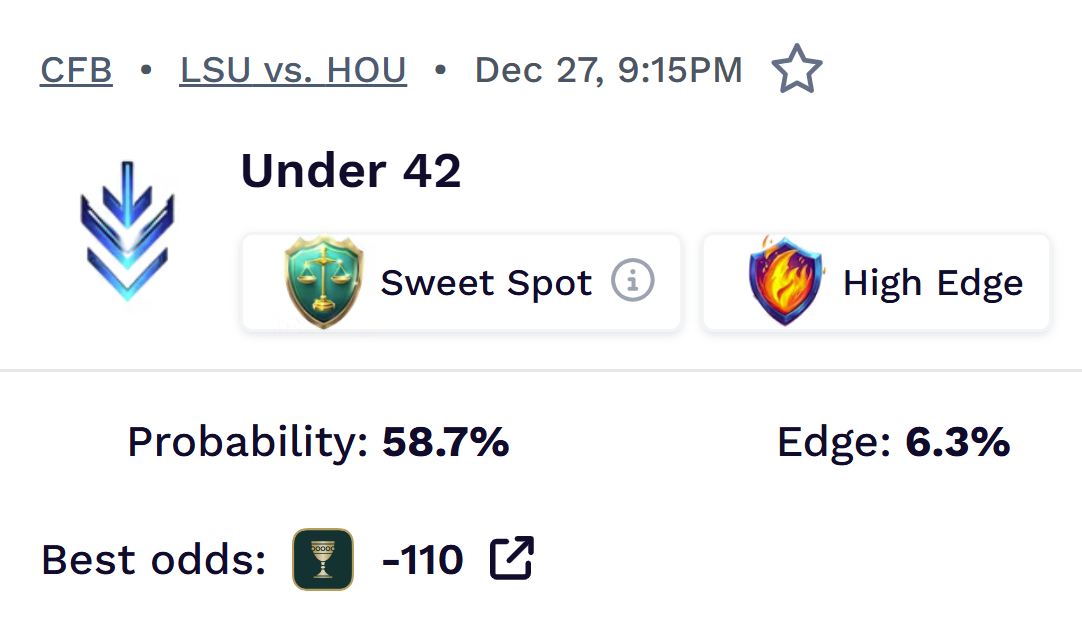Select the -110 odds value
Viewport: 1082px width, 636px height.
click(423, 560)
